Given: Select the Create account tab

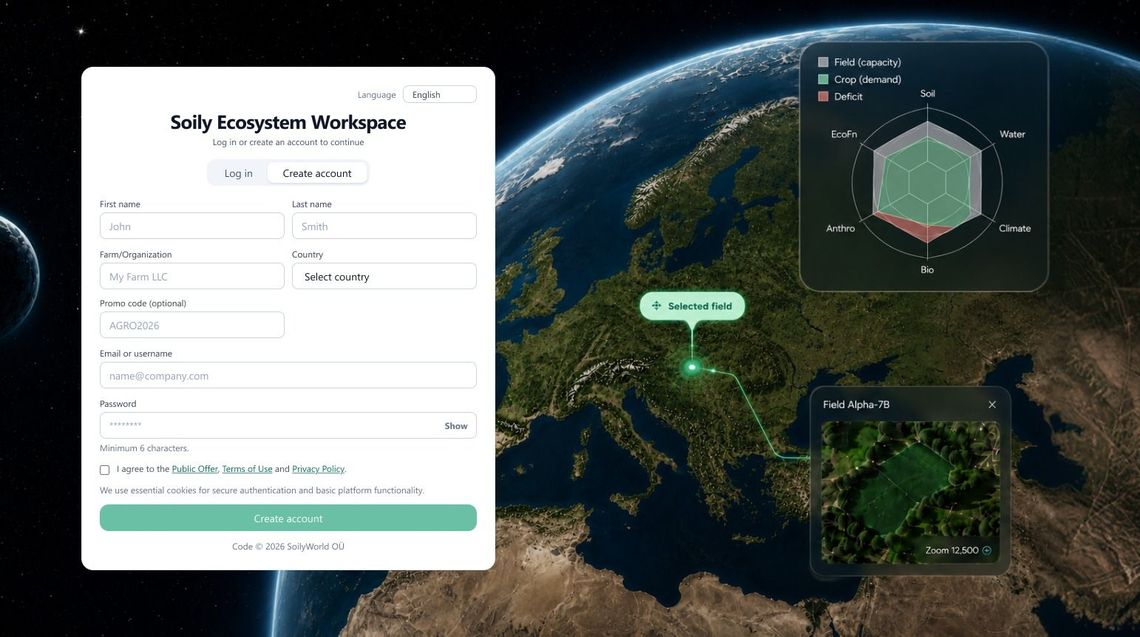Looking at the screenshot, I should (x=317, y=173).
